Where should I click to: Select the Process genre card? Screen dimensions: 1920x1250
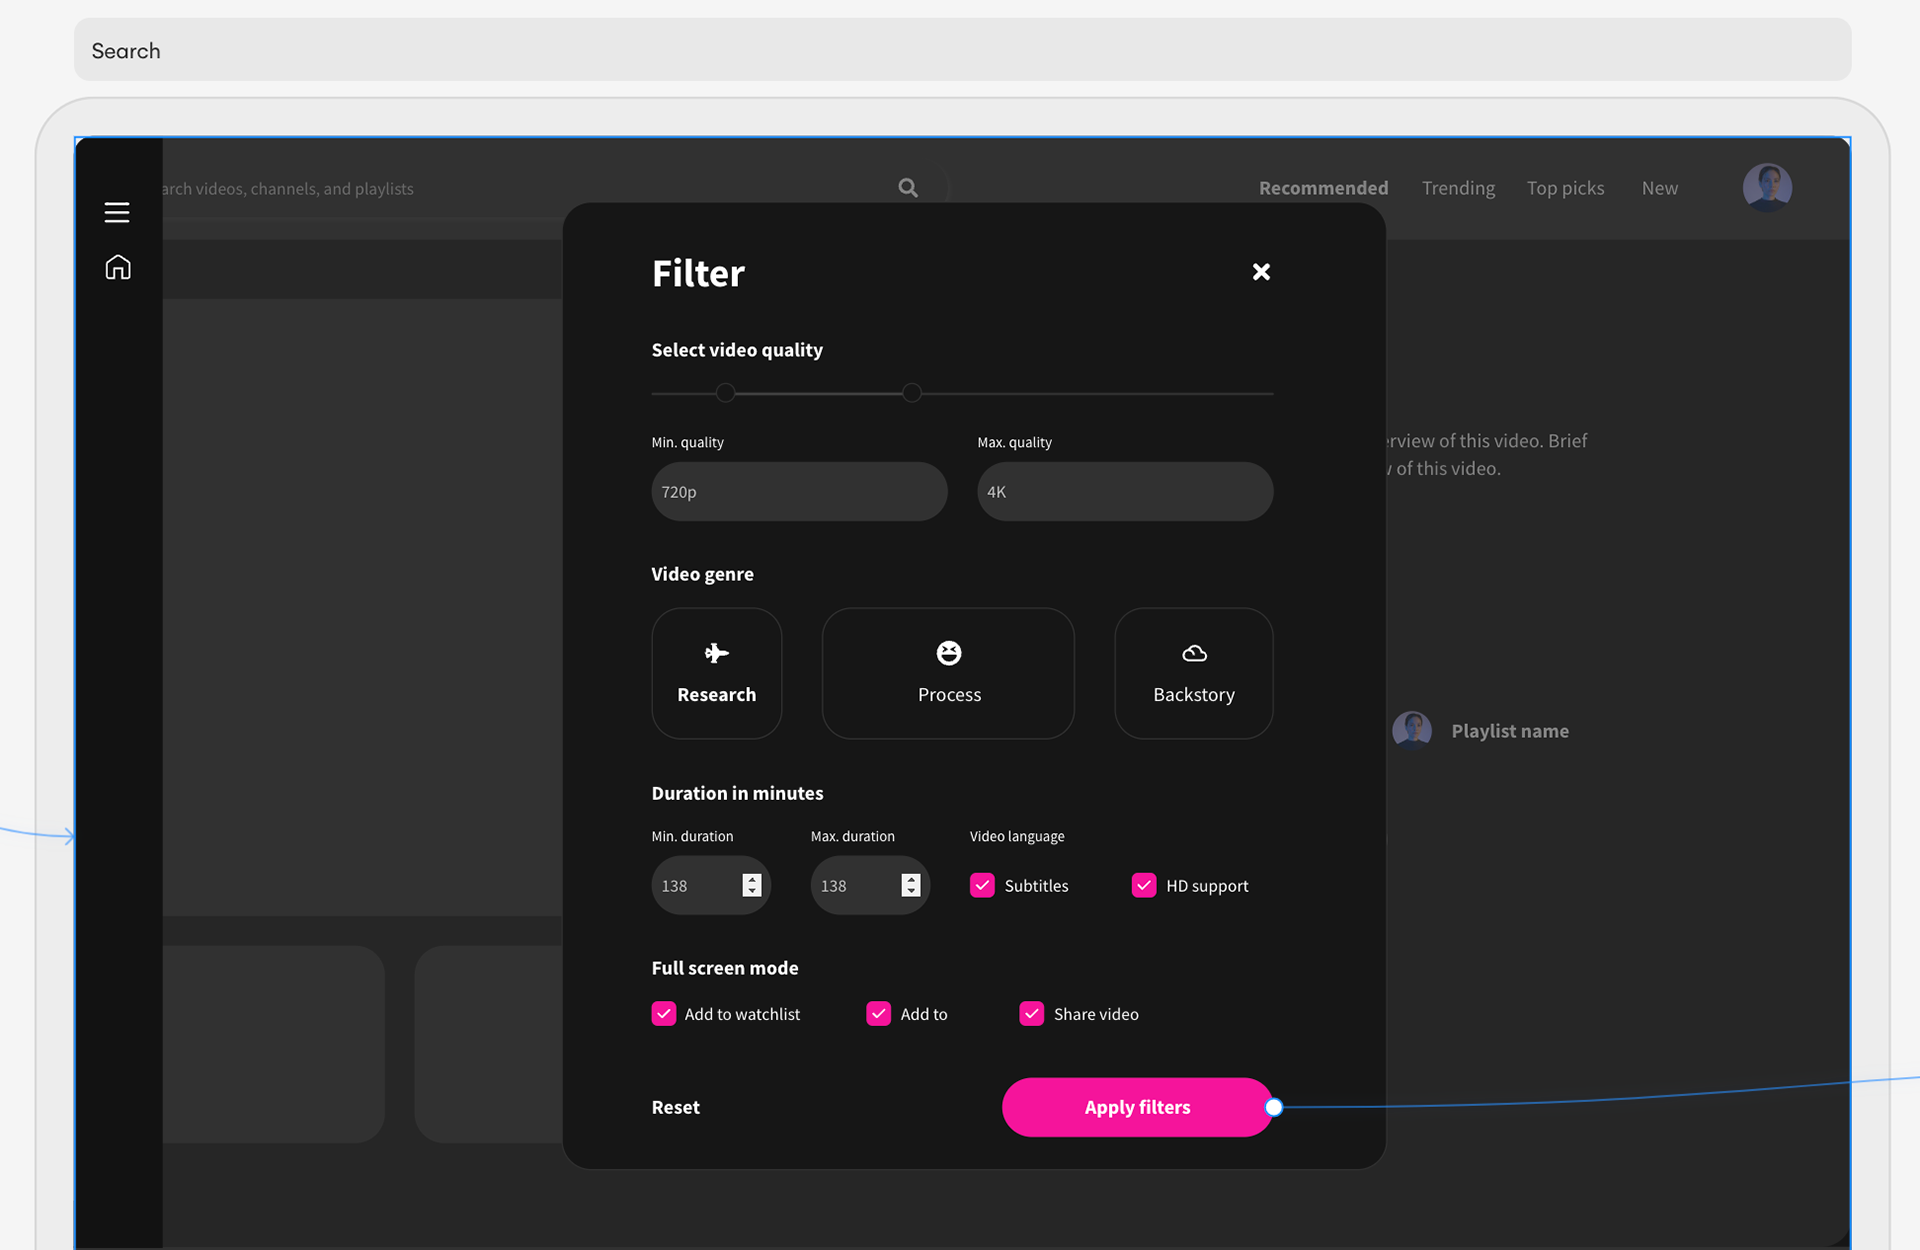pyautogui.click(x=948, y=673)
